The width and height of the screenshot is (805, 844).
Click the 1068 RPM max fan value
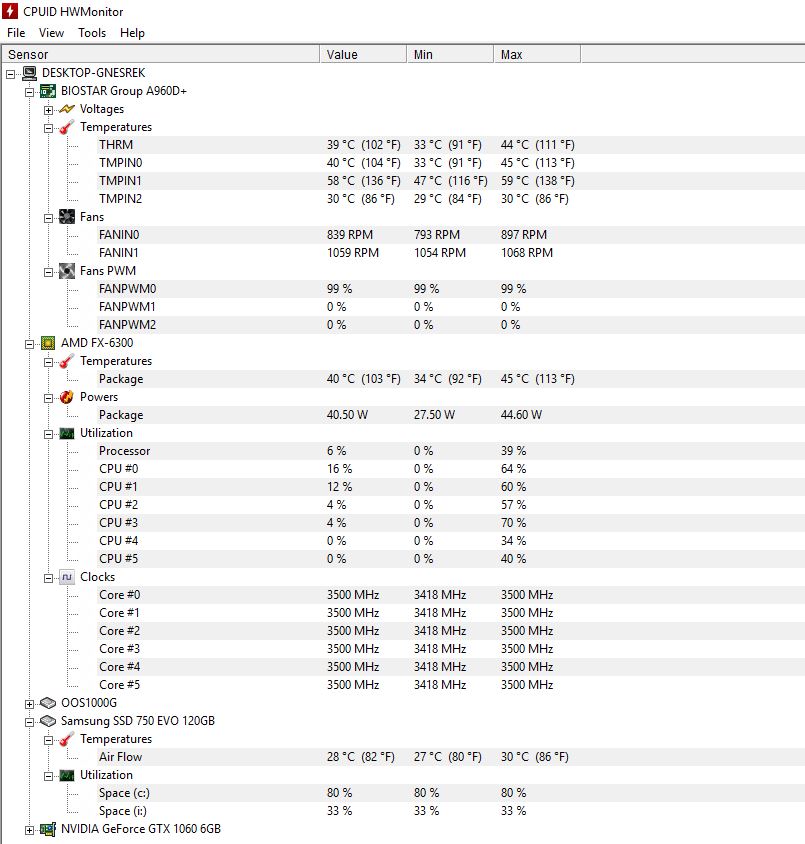[x=527, y=252]
